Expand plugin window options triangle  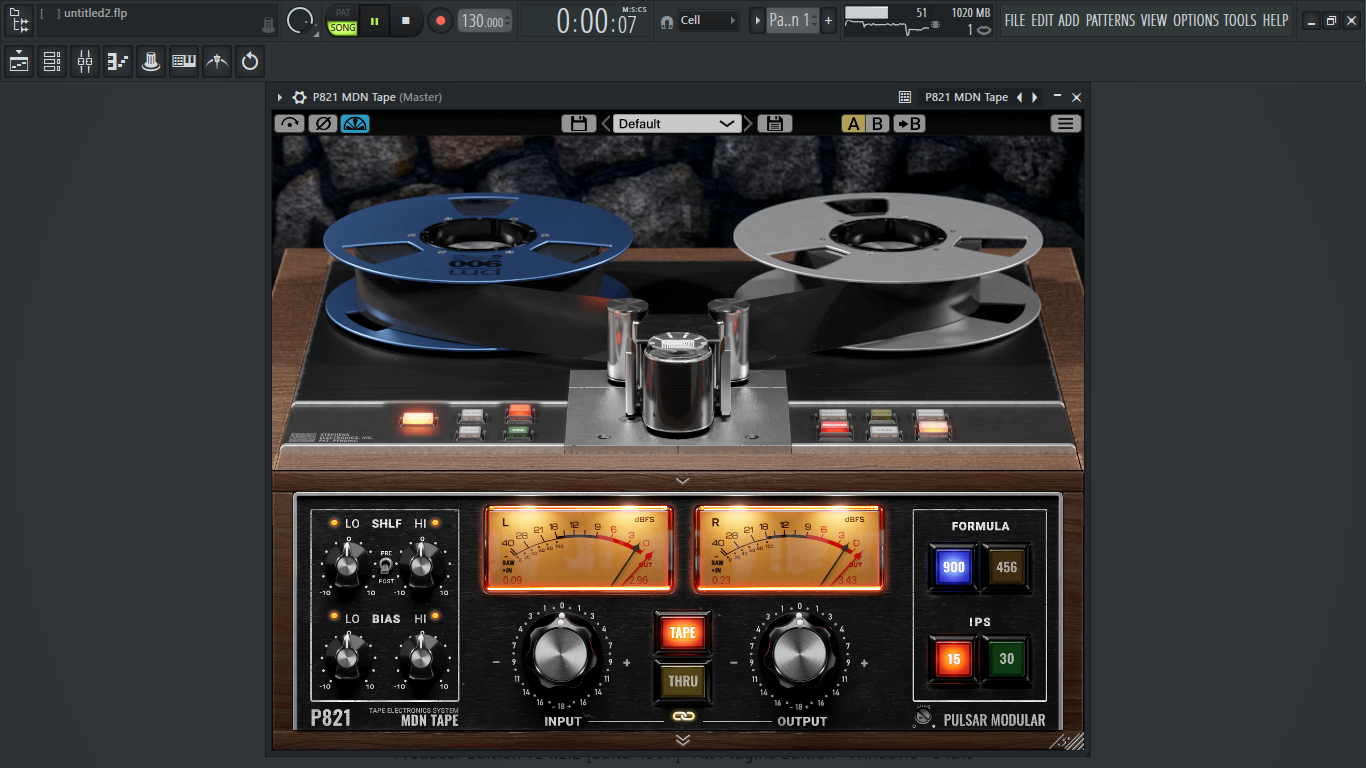280,97
